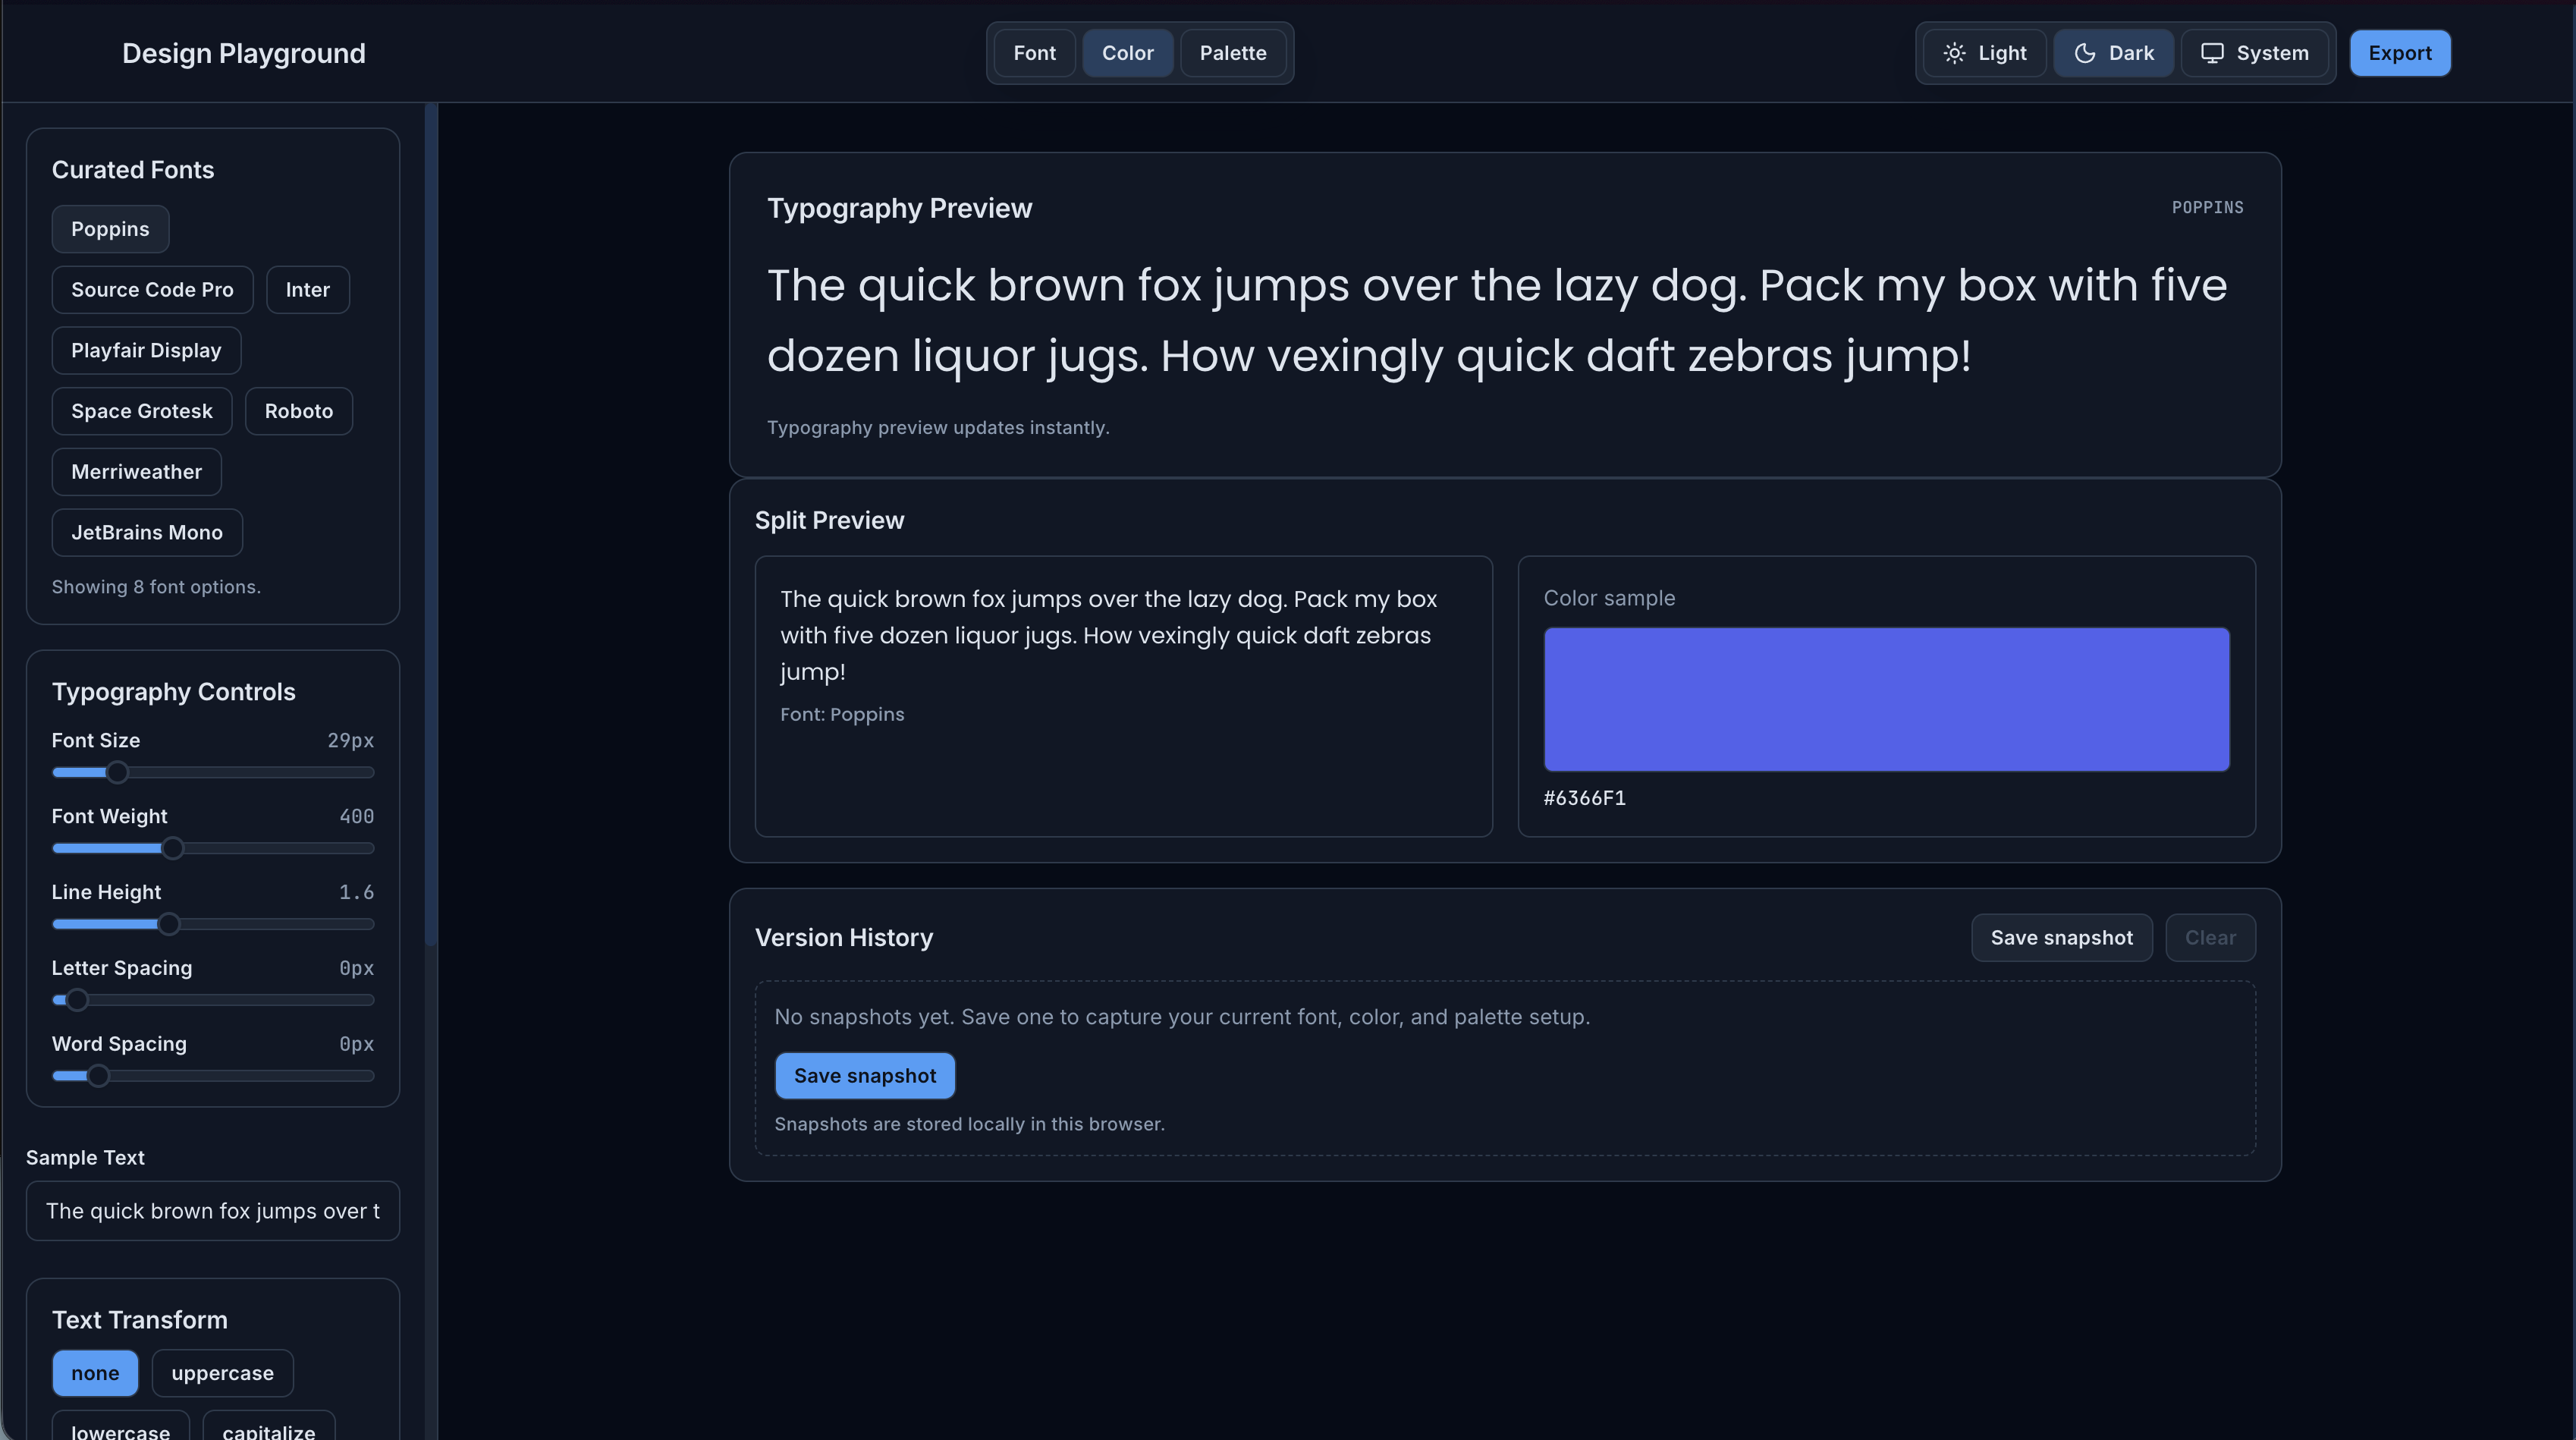This screenshot has height=1440, width=2576.
Task: Set text transform to lowercase
Action: (x=120, y=1431)
